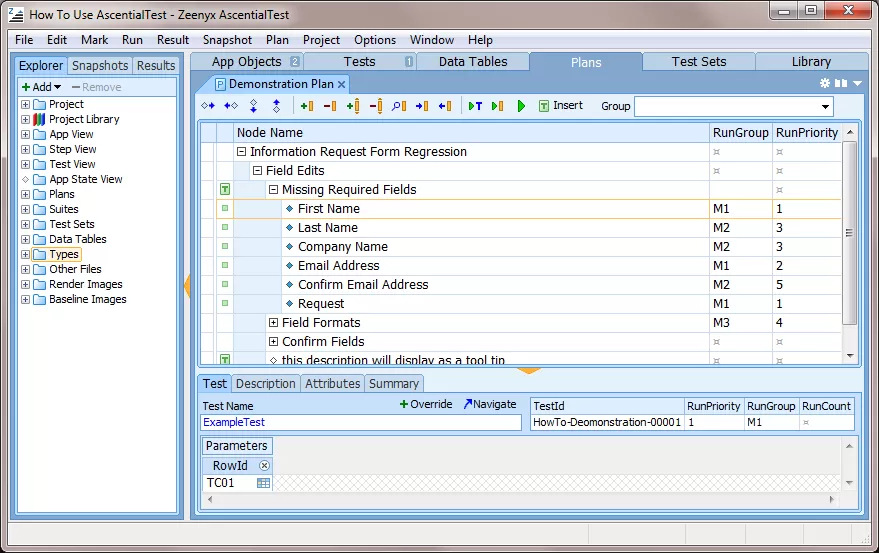Click the green square marker of First Name row

(225, 208)
